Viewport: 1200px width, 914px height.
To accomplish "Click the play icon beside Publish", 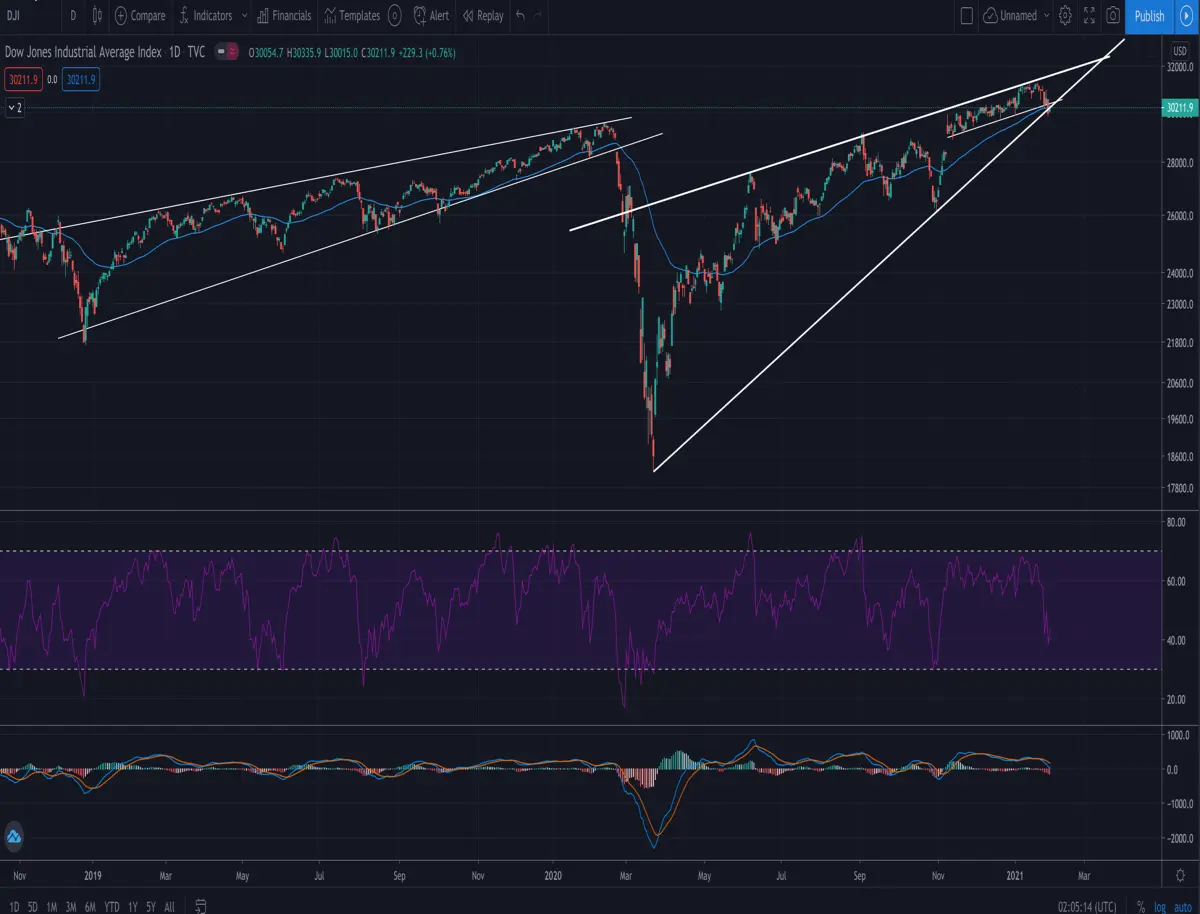I will tap(1186, 16).
